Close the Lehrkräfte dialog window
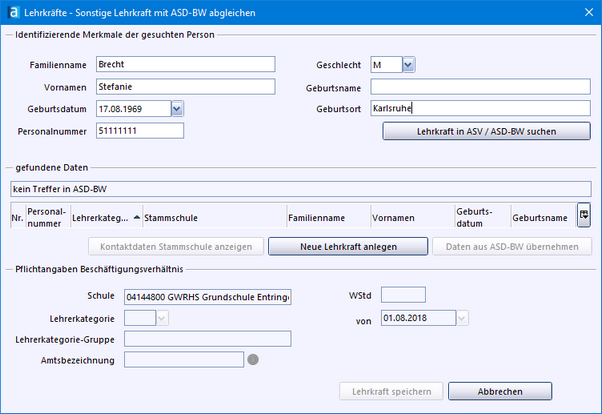 click(x=586, y=11)
